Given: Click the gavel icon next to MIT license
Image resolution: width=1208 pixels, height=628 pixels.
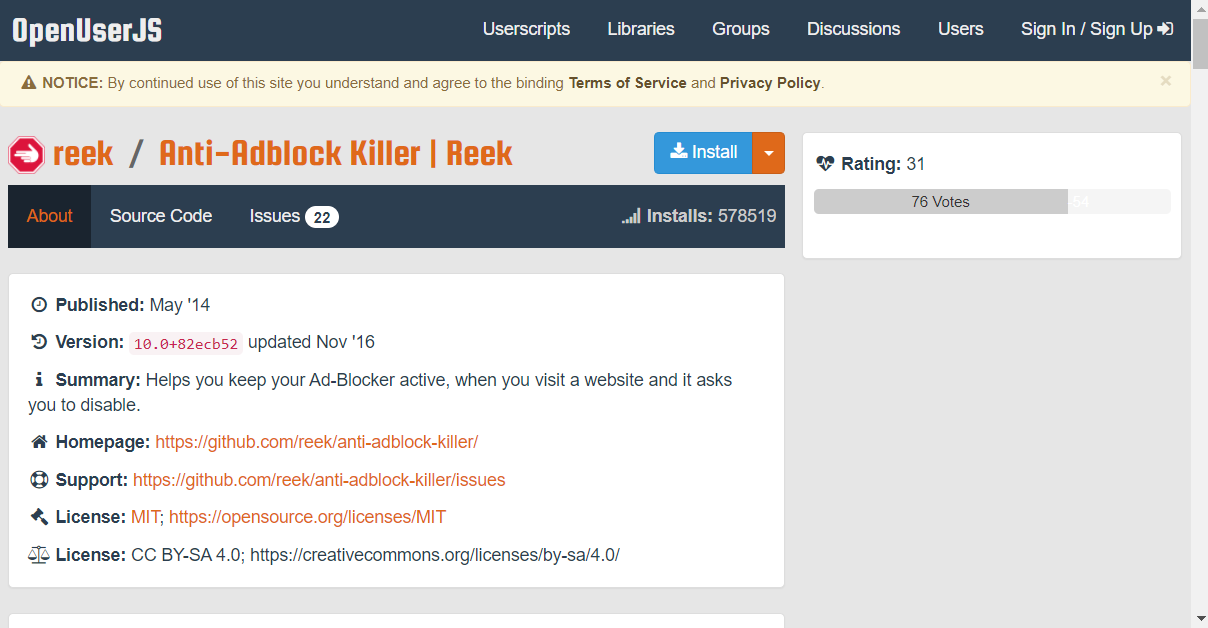Looking at the screenshot, I should (39, 517).
